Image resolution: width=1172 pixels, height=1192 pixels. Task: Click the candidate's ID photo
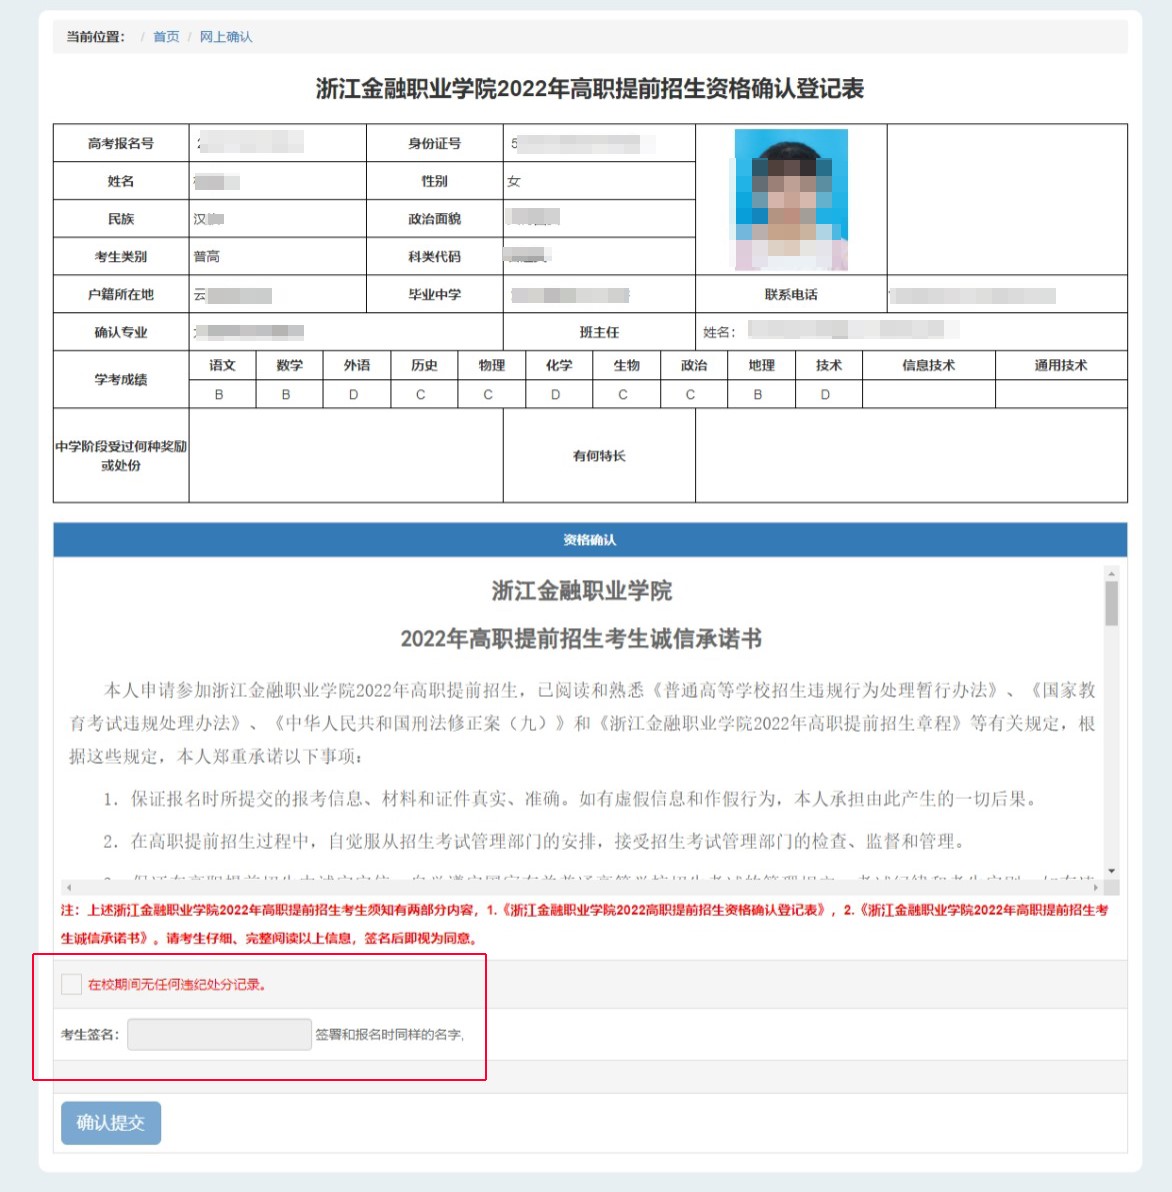tap(791, 199)
